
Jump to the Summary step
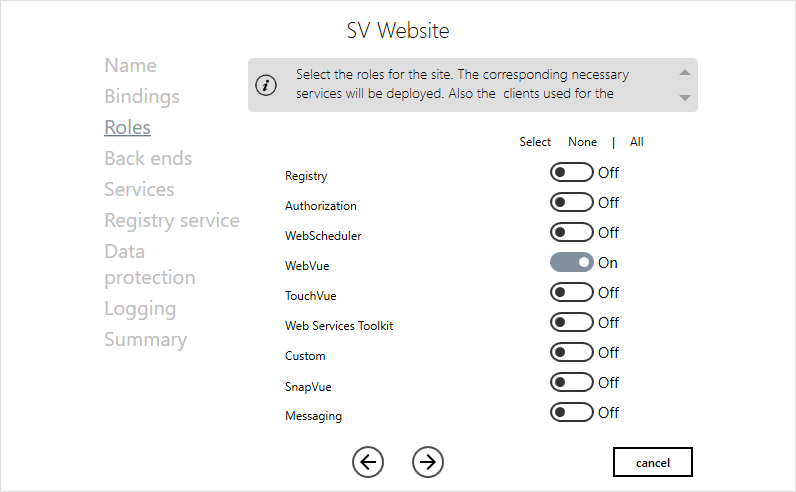(x=145, y=340)
